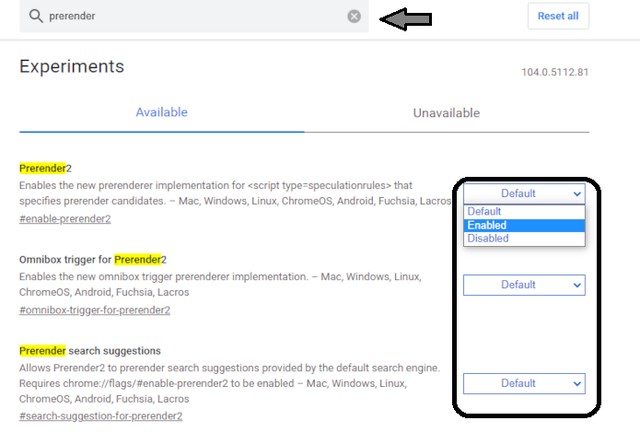This screenshot has width=640, height=444.
Task: Focus the flags search input field
Action: 190,17
